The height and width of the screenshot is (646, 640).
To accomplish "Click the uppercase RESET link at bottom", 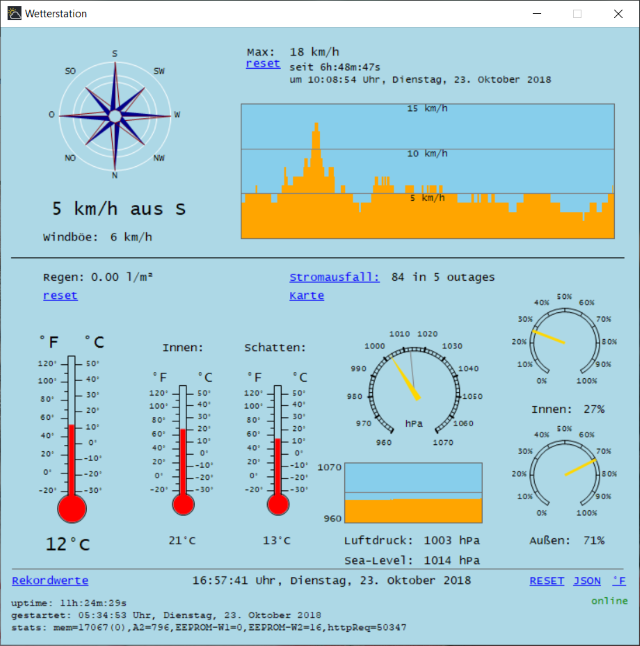I will (546, 580).
